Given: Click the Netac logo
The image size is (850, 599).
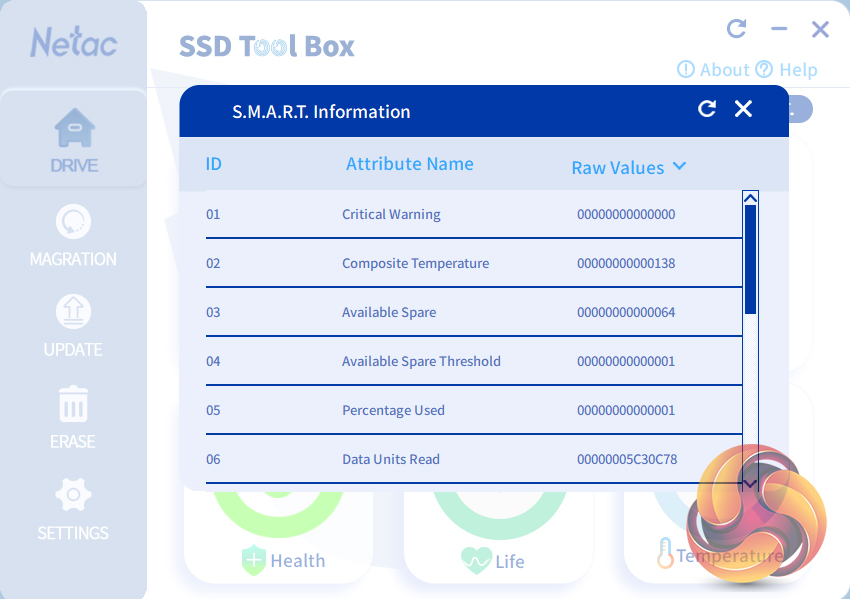Looking at the screenshot, I should click(x=74, y=42).
